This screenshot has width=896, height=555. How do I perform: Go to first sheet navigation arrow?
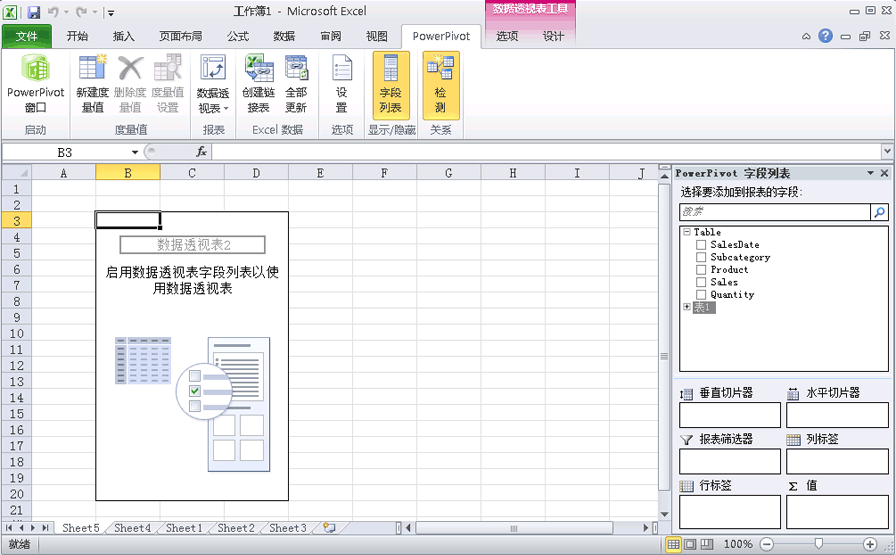pos(9,528)
